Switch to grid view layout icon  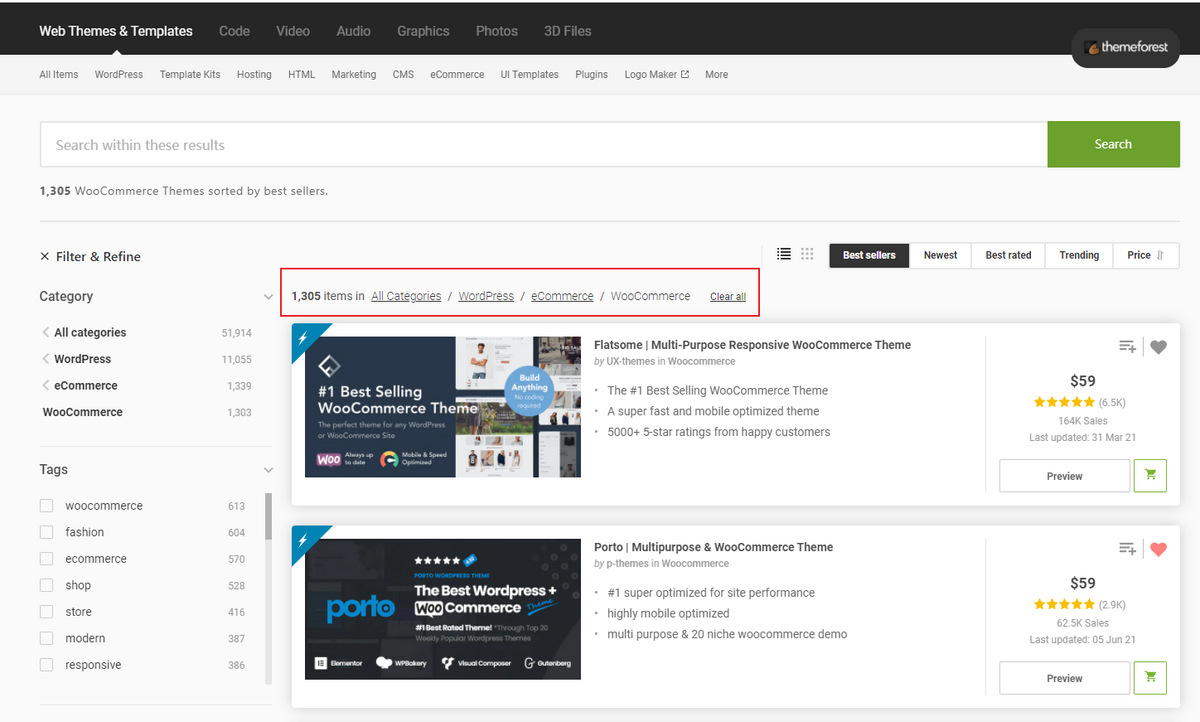(808, 254)
